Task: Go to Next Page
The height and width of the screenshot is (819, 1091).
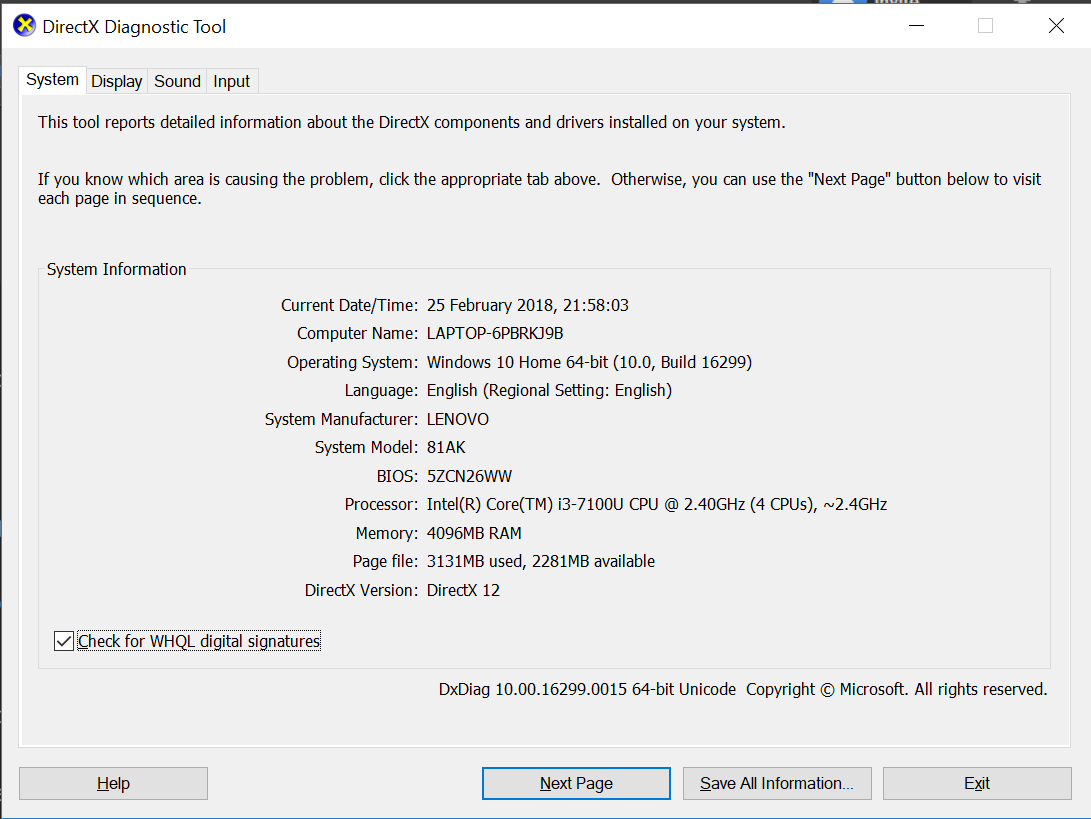Action: pos(576,784)
